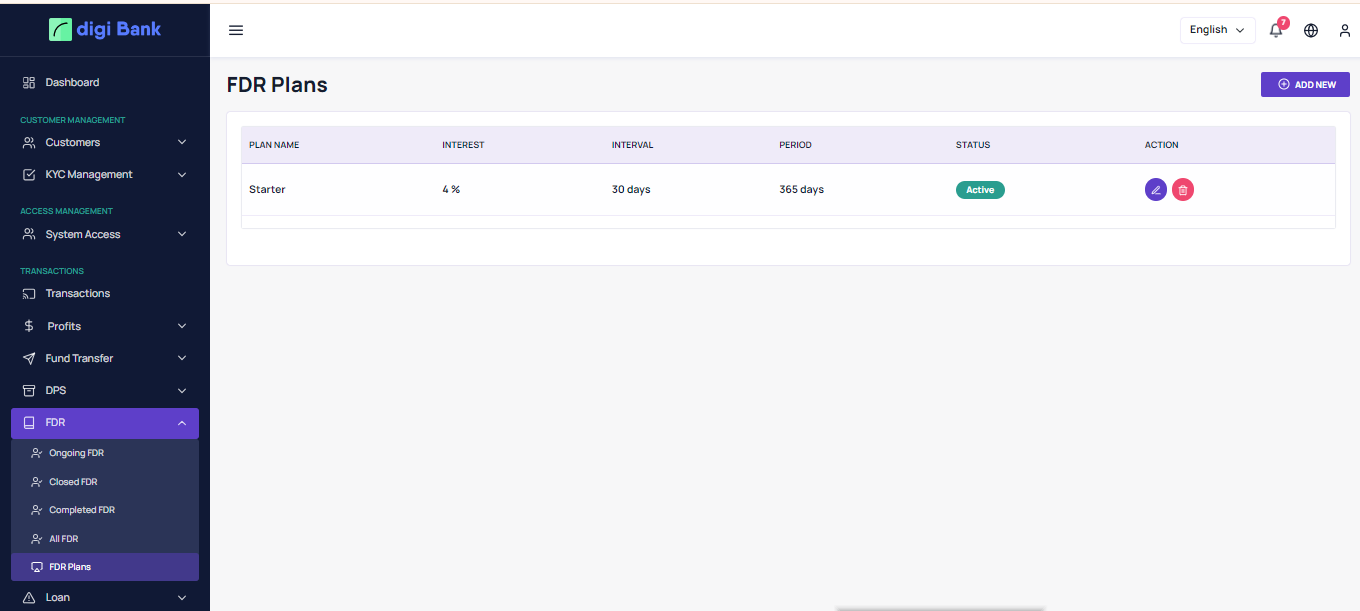This screenshot has width=1360, height=611.
Task: Click the delete trash icon for Starter plan
Action: click(1183, 190)
